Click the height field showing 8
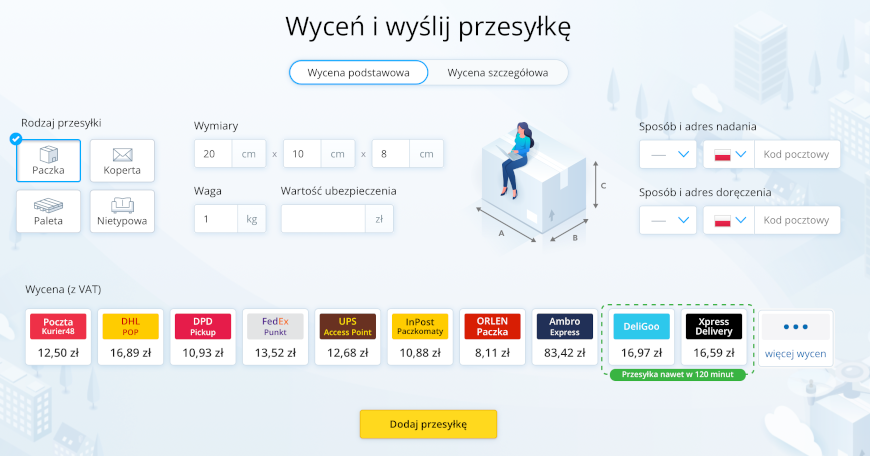 (391, 154)
